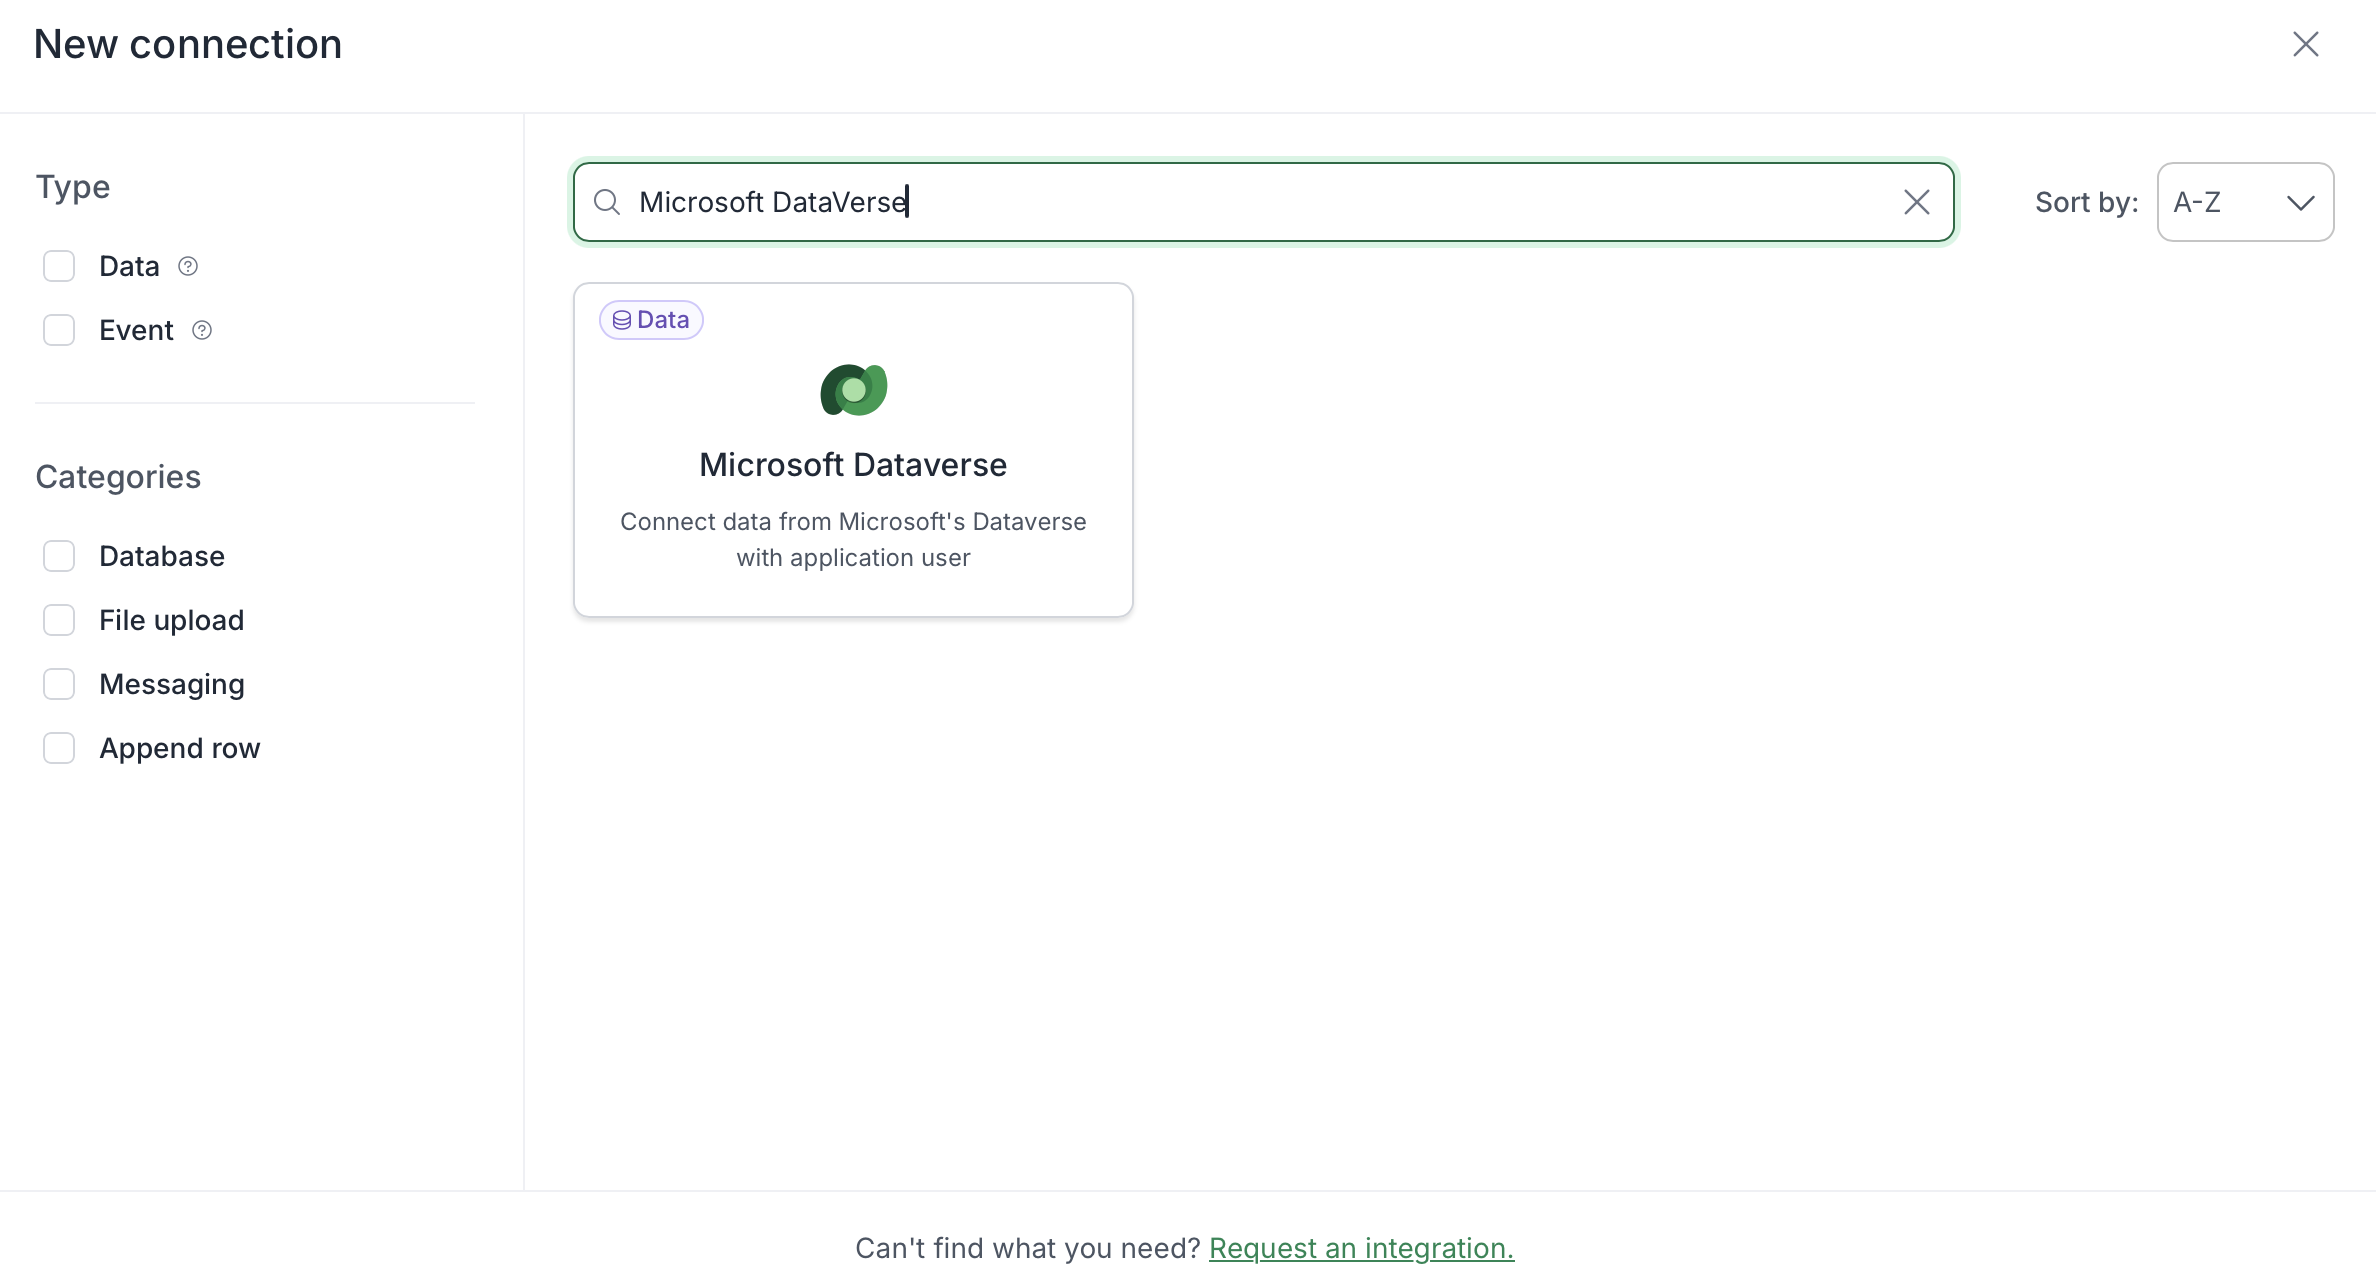Clear the search field with X icon

[x=1916, y=202]
